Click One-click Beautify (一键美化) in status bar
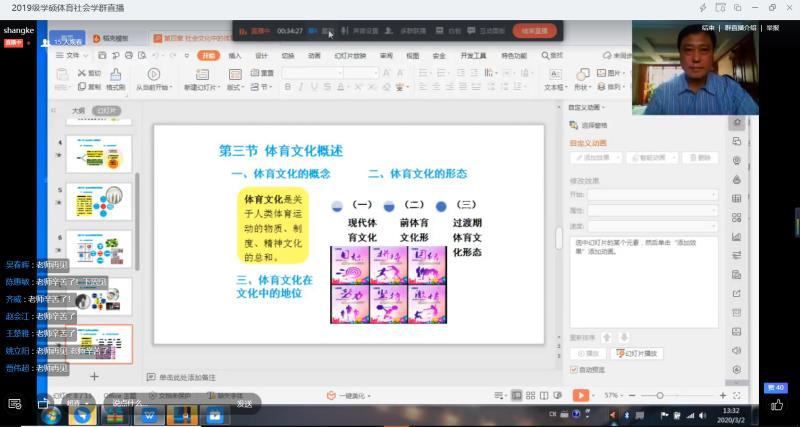800x427 pixels. tap(348, 395)
